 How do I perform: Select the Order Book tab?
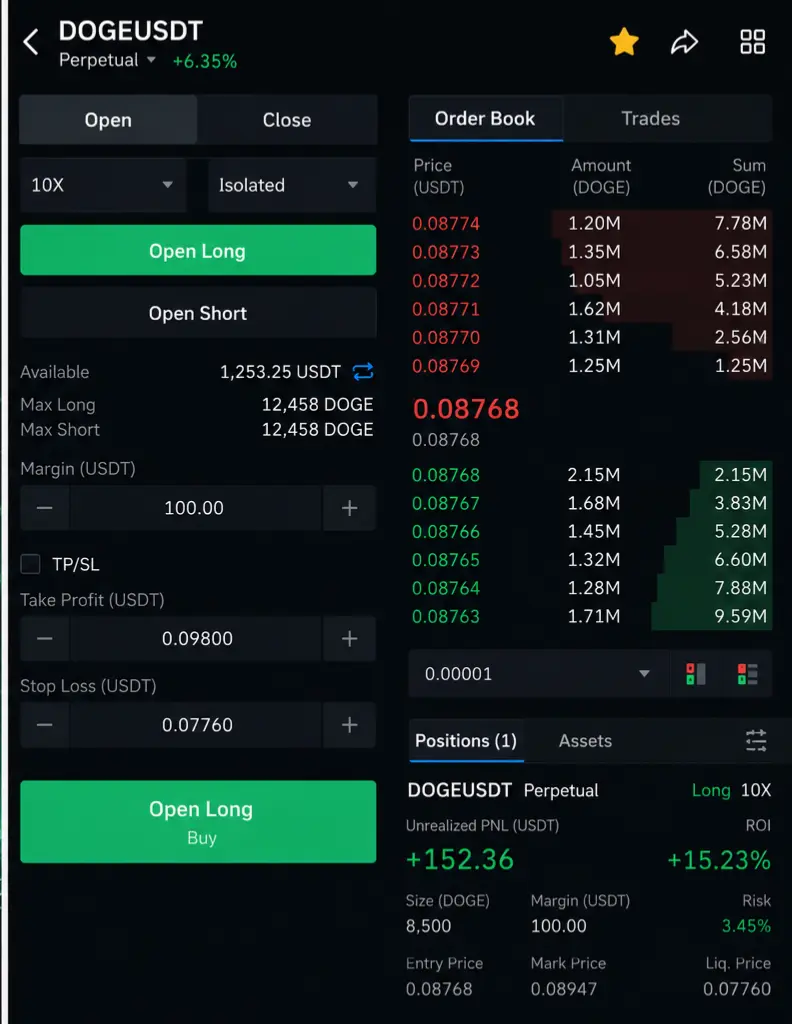coord(485,118)
